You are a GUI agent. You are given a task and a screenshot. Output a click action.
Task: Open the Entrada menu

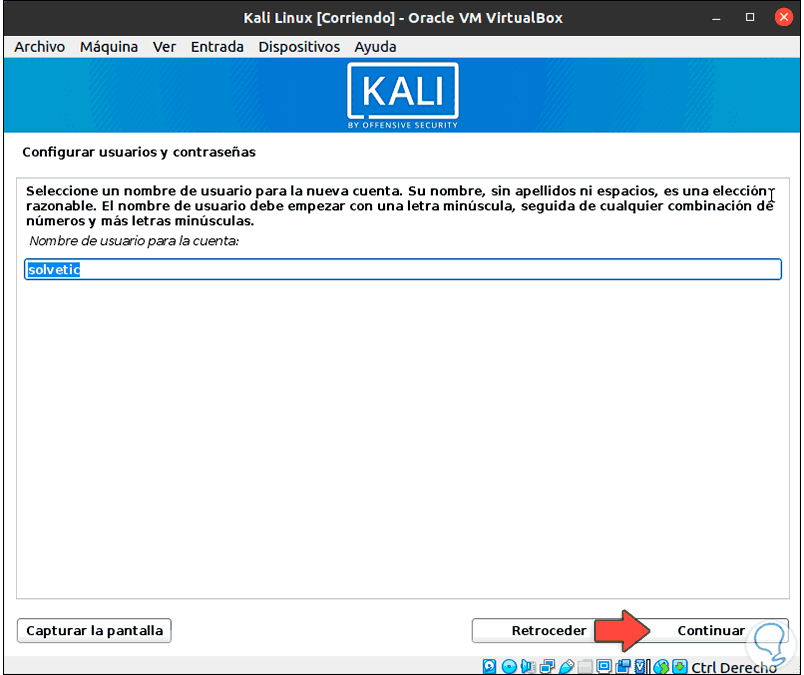(x=217, y=47)
